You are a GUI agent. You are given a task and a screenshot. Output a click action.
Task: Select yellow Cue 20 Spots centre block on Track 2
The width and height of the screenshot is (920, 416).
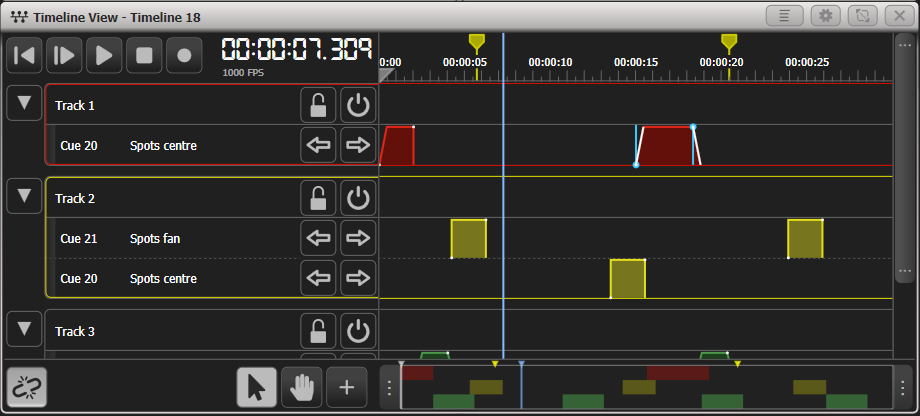coord(628,279)
